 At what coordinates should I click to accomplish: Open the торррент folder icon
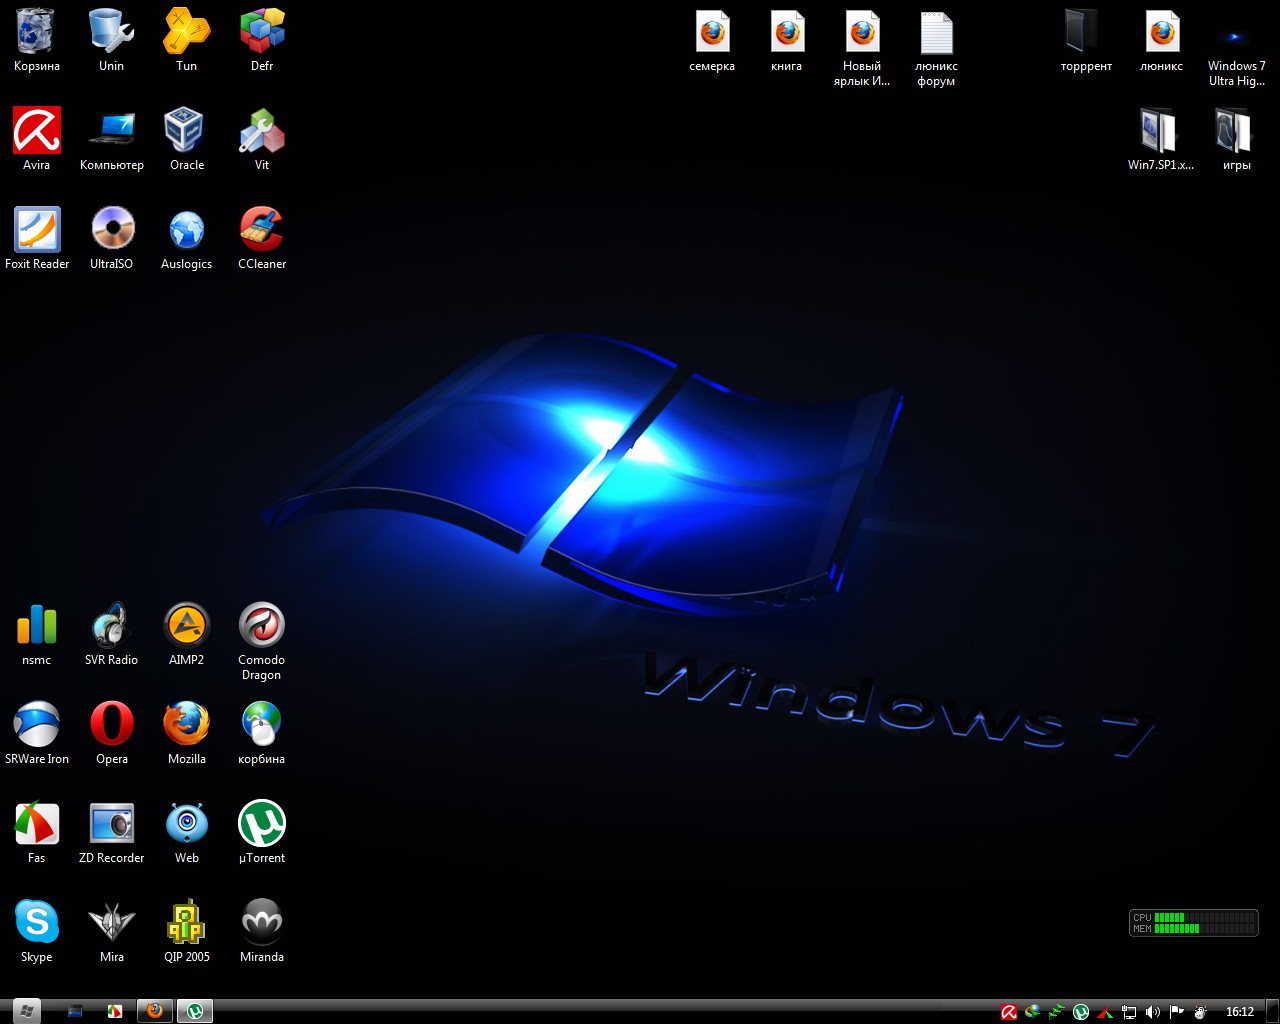tap(1087, 40)
